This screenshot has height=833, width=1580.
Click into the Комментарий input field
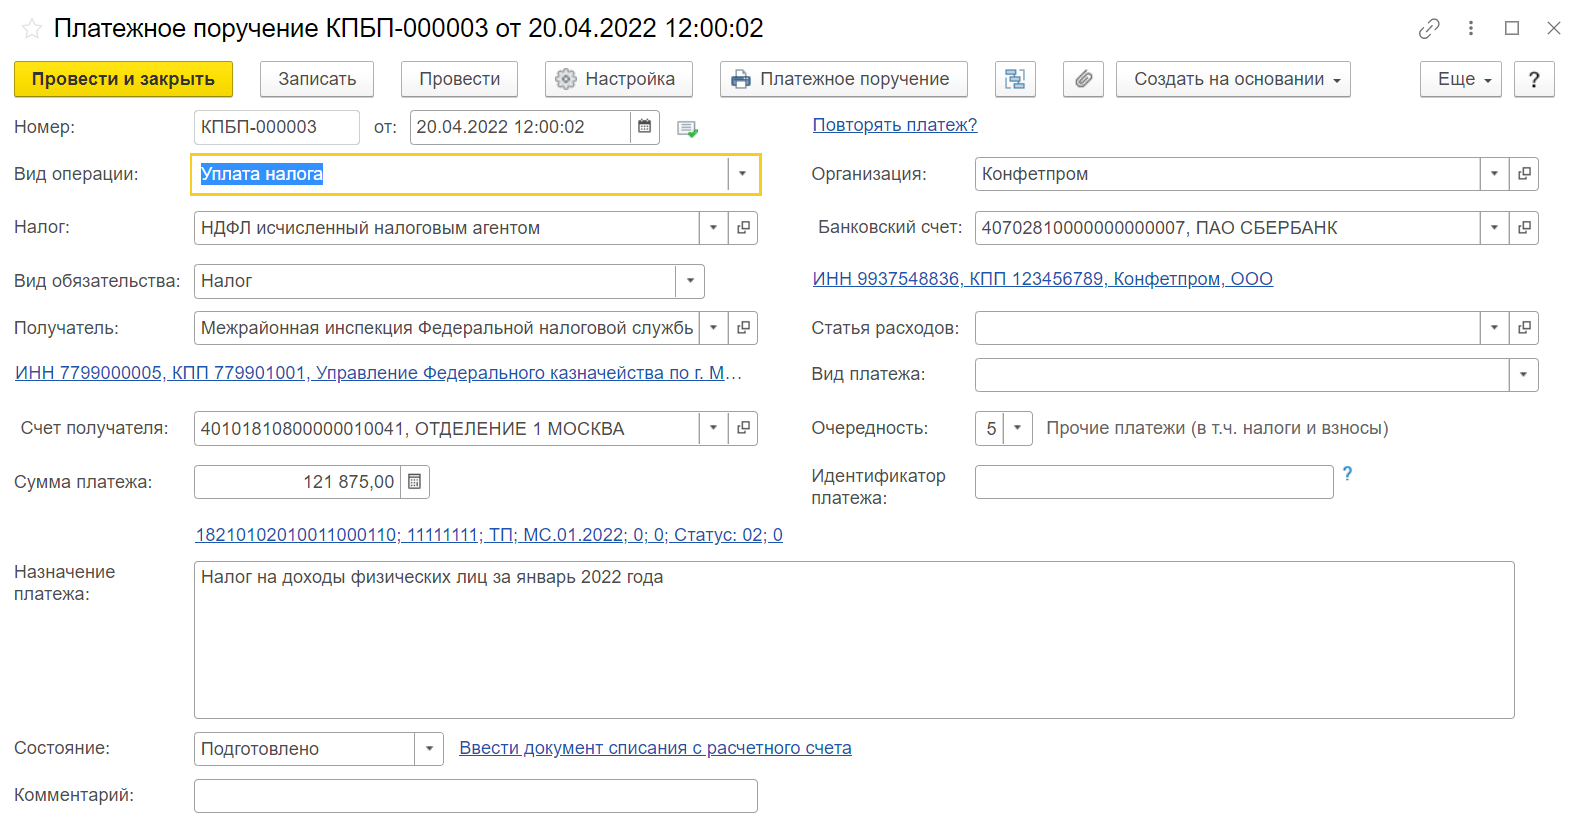475,796
